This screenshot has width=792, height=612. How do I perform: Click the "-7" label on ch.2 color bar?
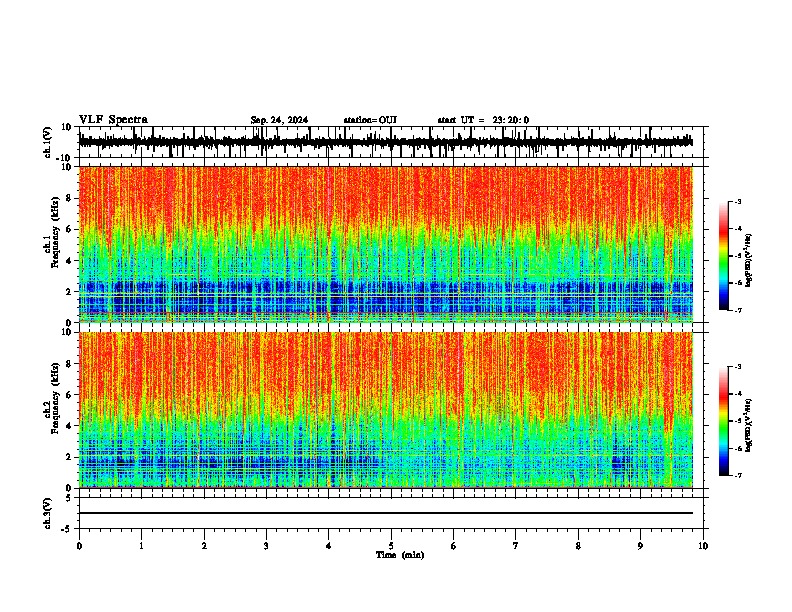737,475
